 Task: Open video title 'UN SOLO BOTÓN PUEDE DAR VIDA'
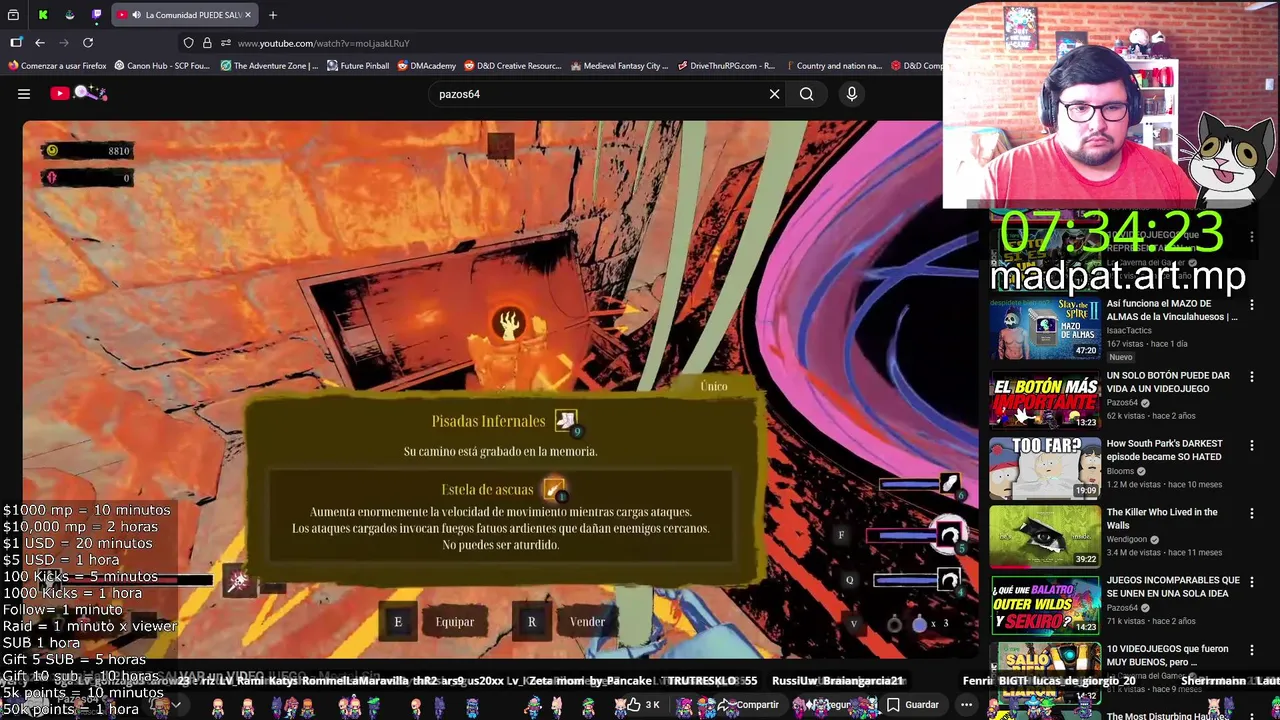pyautogui.click(x=1168, y=382)
